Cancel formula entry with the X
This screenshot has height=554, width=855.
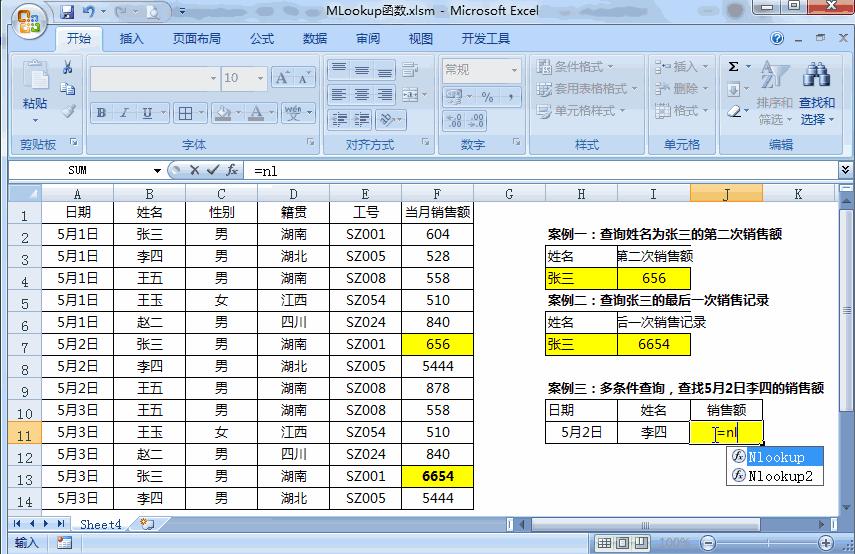coord(195,170)
